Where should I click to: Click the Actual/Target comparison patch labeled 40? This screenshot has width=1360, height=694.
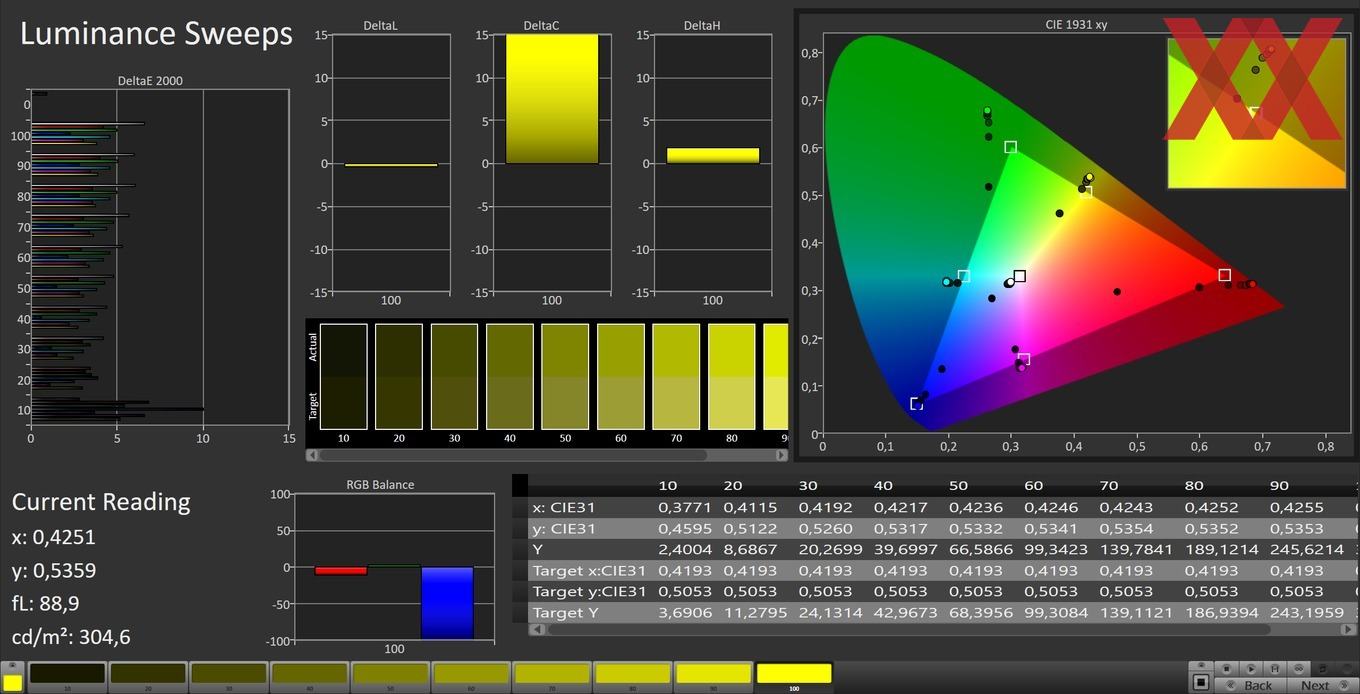(x=510, y=377)
